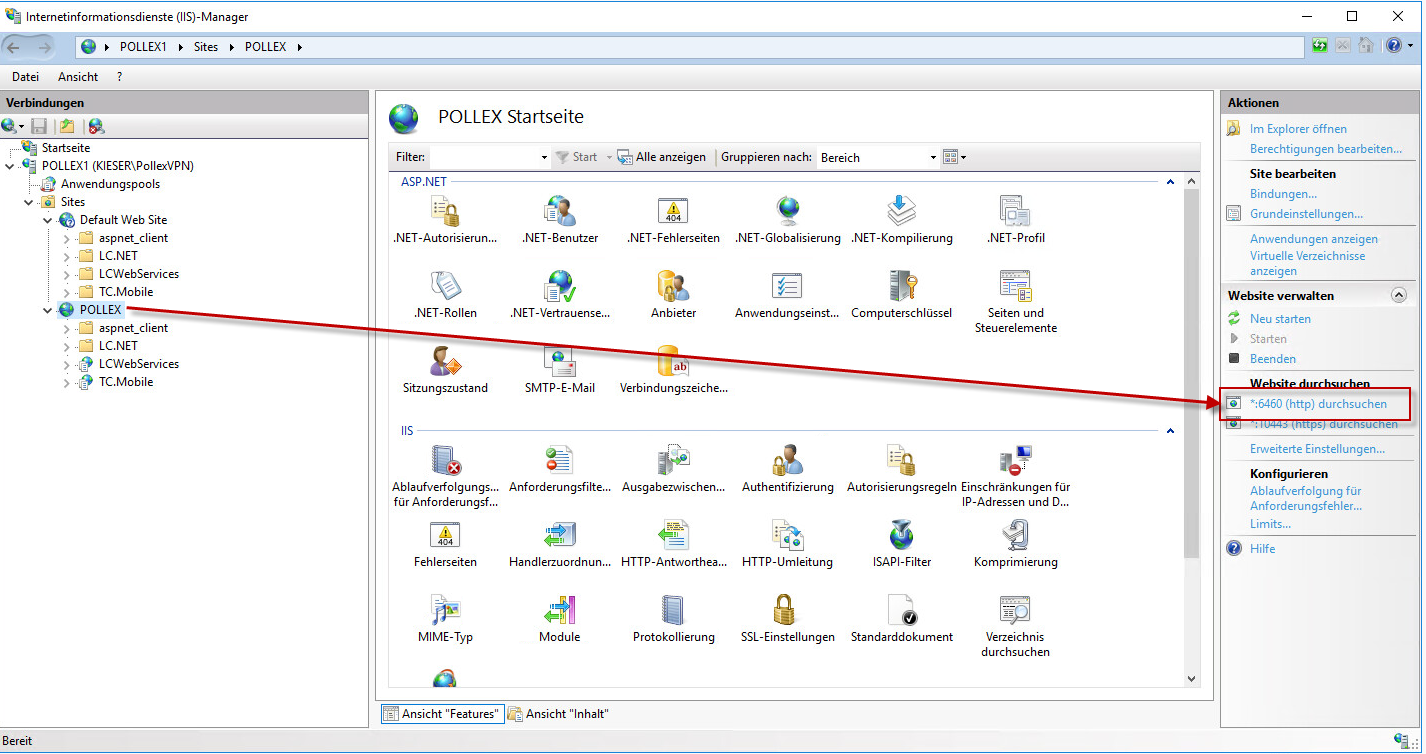Collapse the Default Web Site tree node
The width and height of the screenshot is (1426, 754).
[x=48, y=220]
